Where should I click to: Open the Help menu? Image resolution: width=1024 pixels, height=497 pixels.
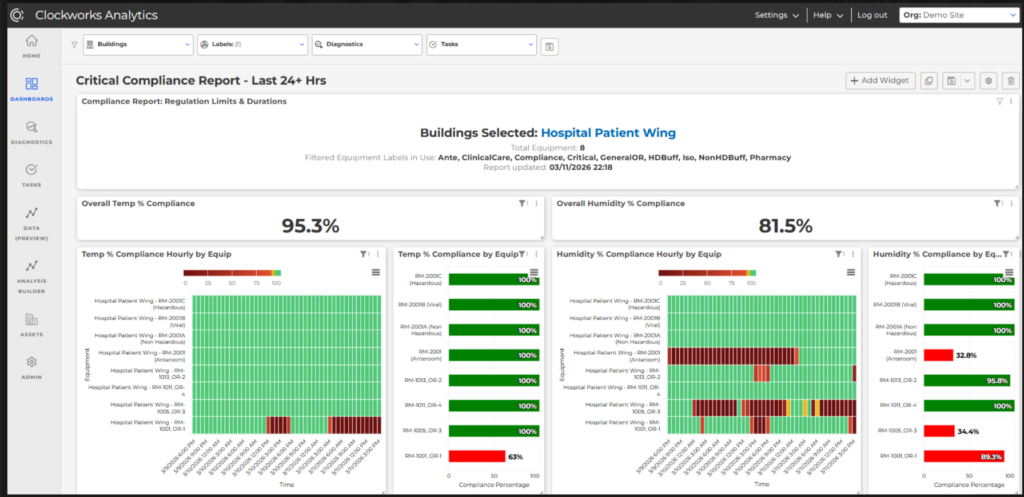pyautogui.click(x=827, y=15)
